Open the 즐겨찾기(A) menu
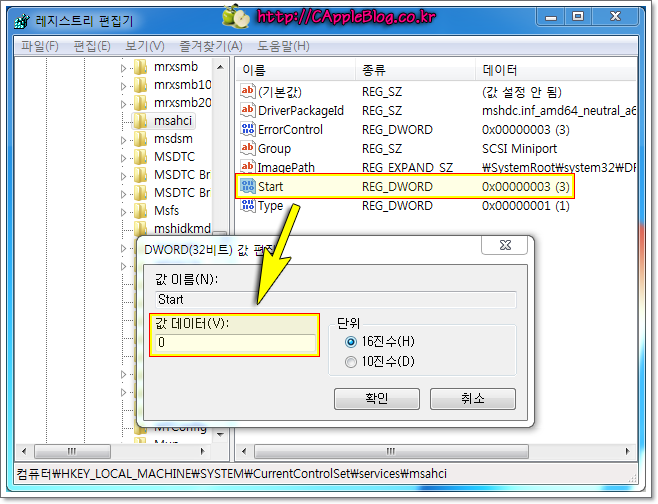This screenshot has height=504, width=658. [211, 46]
